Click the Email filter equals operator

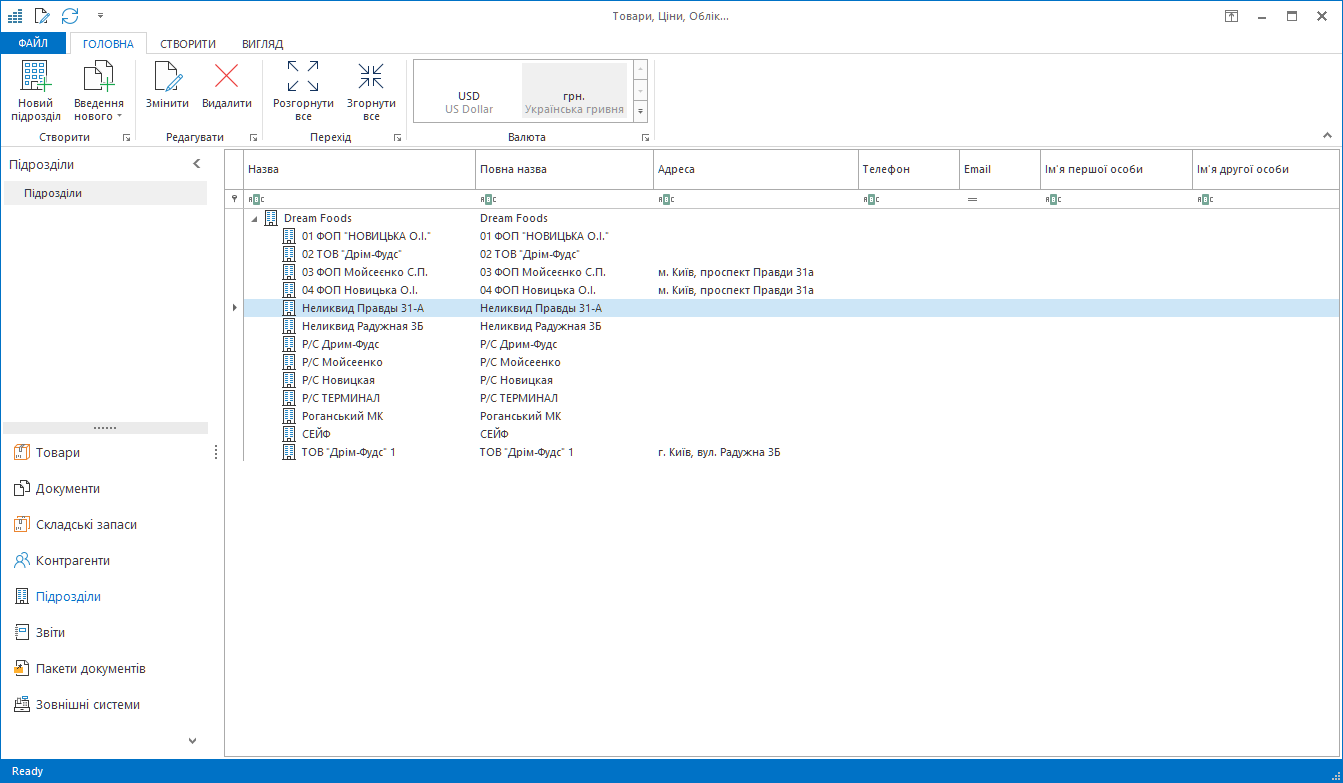(x=971, y=199)
